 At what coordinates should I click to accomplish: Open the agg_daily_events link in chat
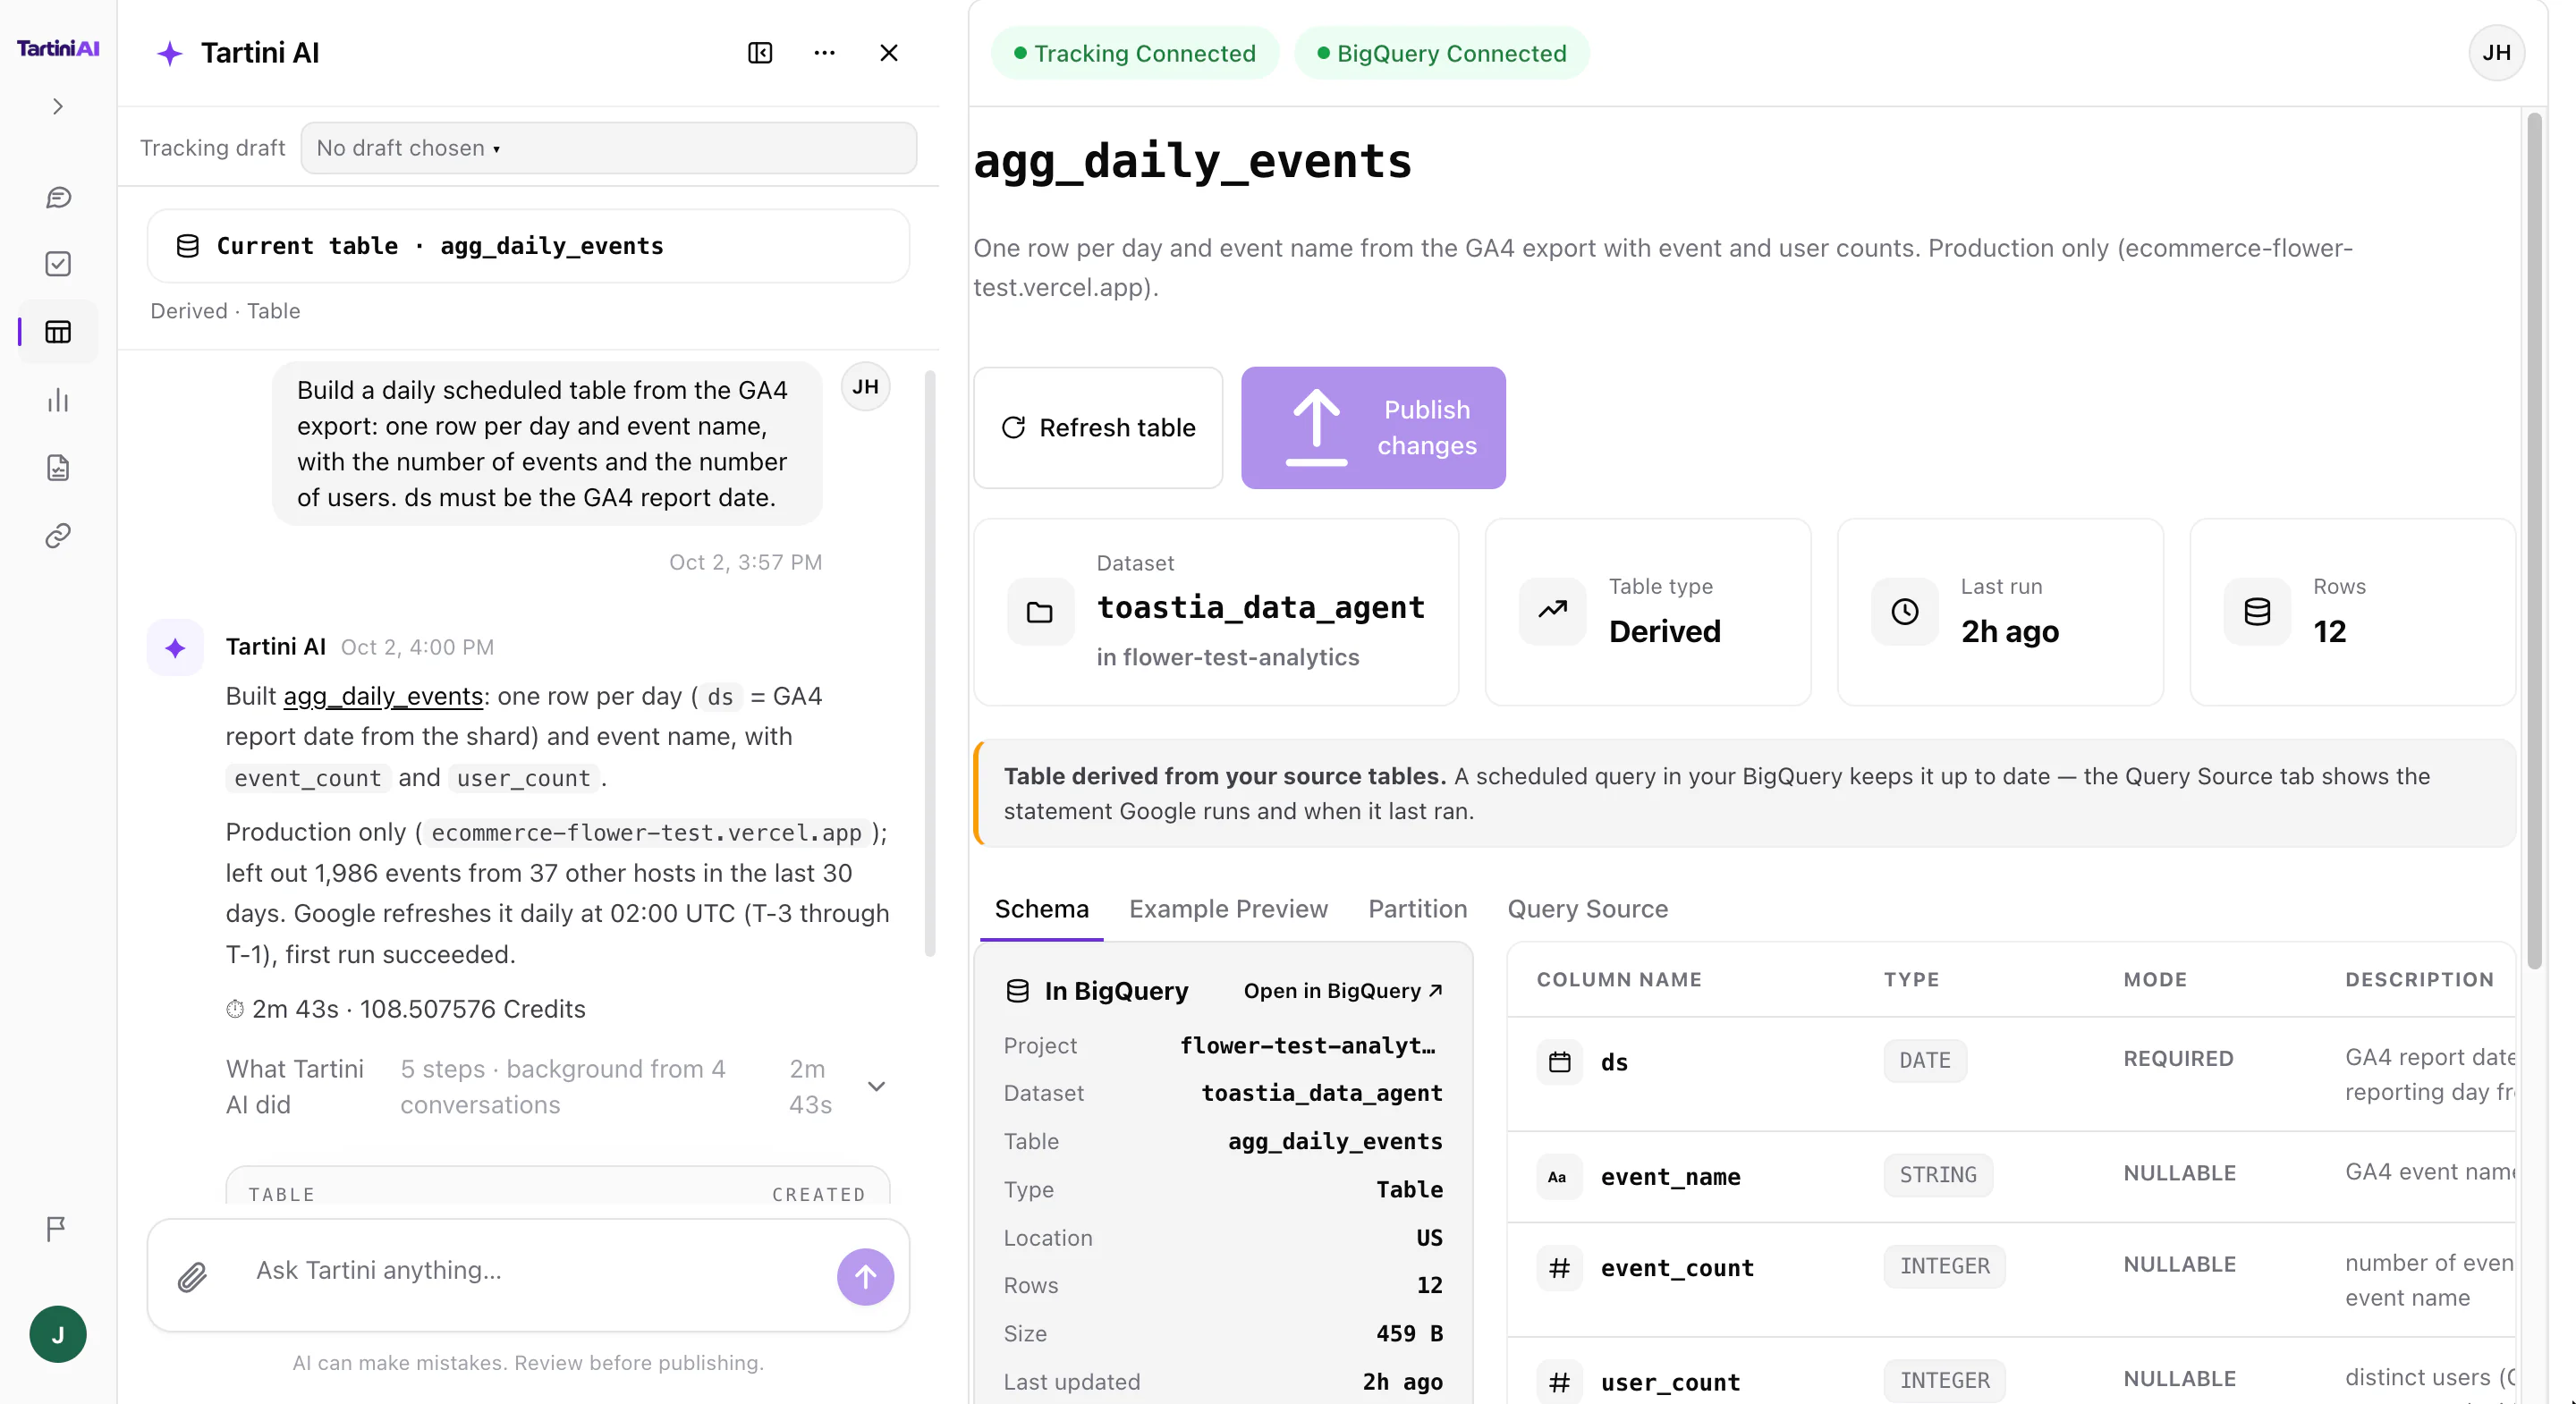point(383,696)
